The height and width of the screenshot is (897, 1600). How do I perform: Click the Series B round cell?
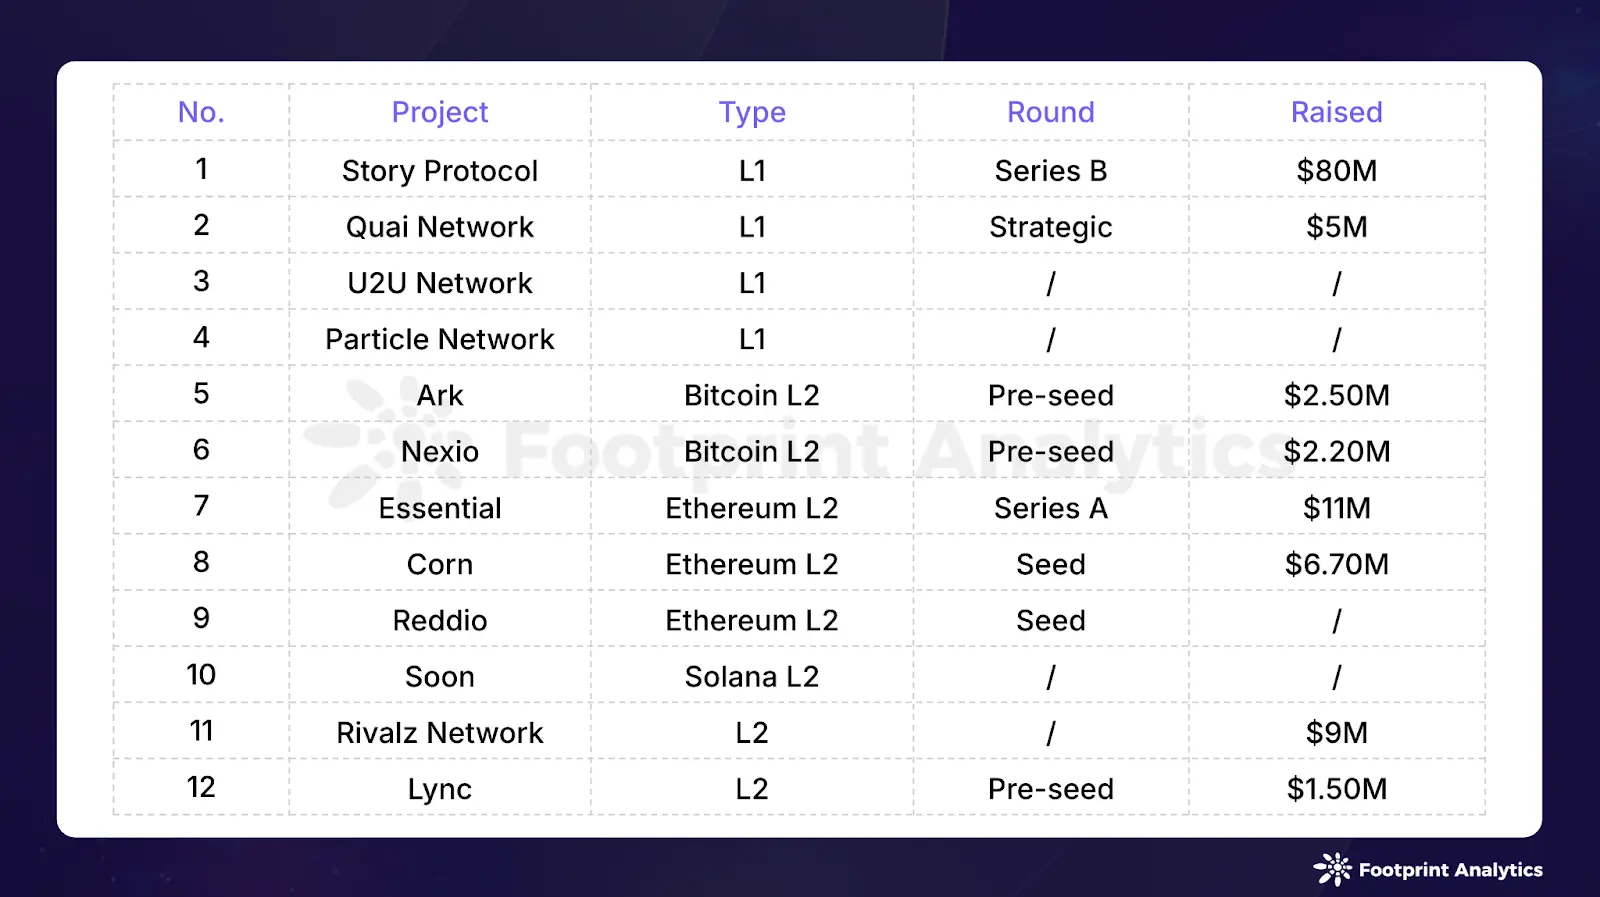[x=1051, y=171]
